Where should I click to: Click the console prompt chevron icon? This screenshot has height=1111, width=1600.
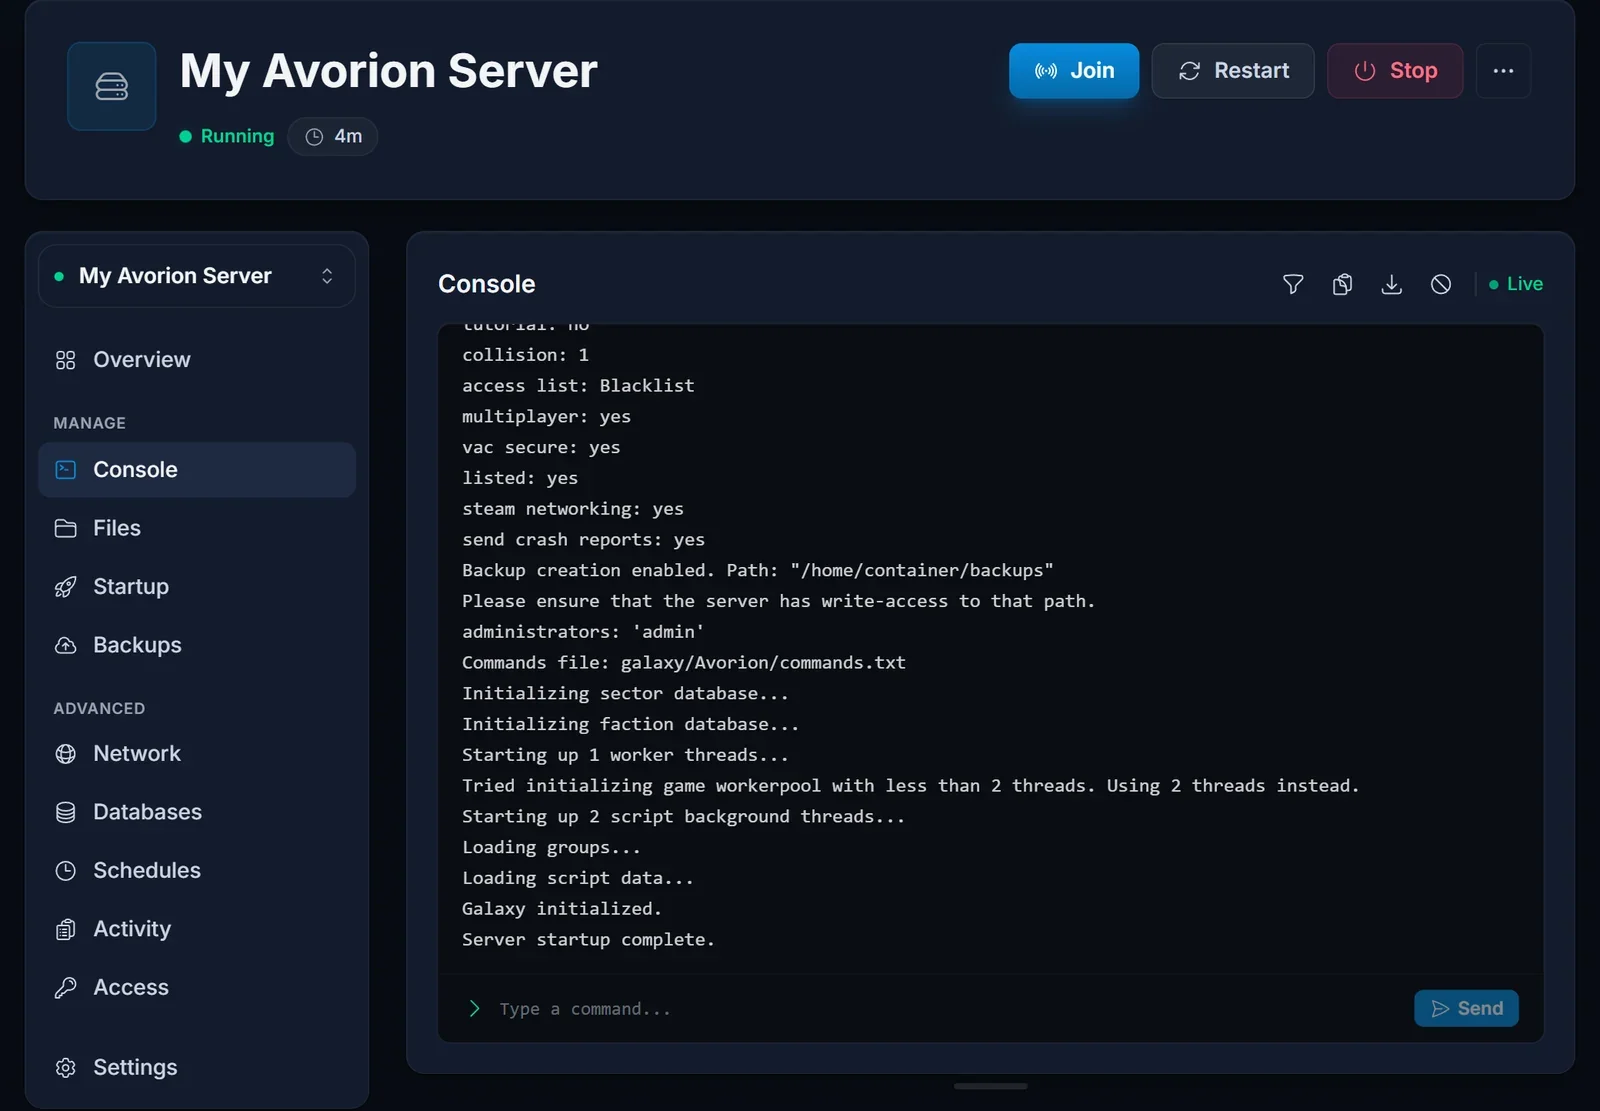click(x=474, y=1009)
